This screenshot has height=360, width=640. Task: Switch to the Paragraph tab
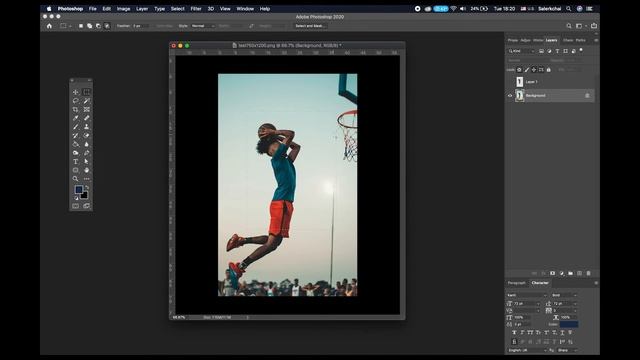coord(517,283)
